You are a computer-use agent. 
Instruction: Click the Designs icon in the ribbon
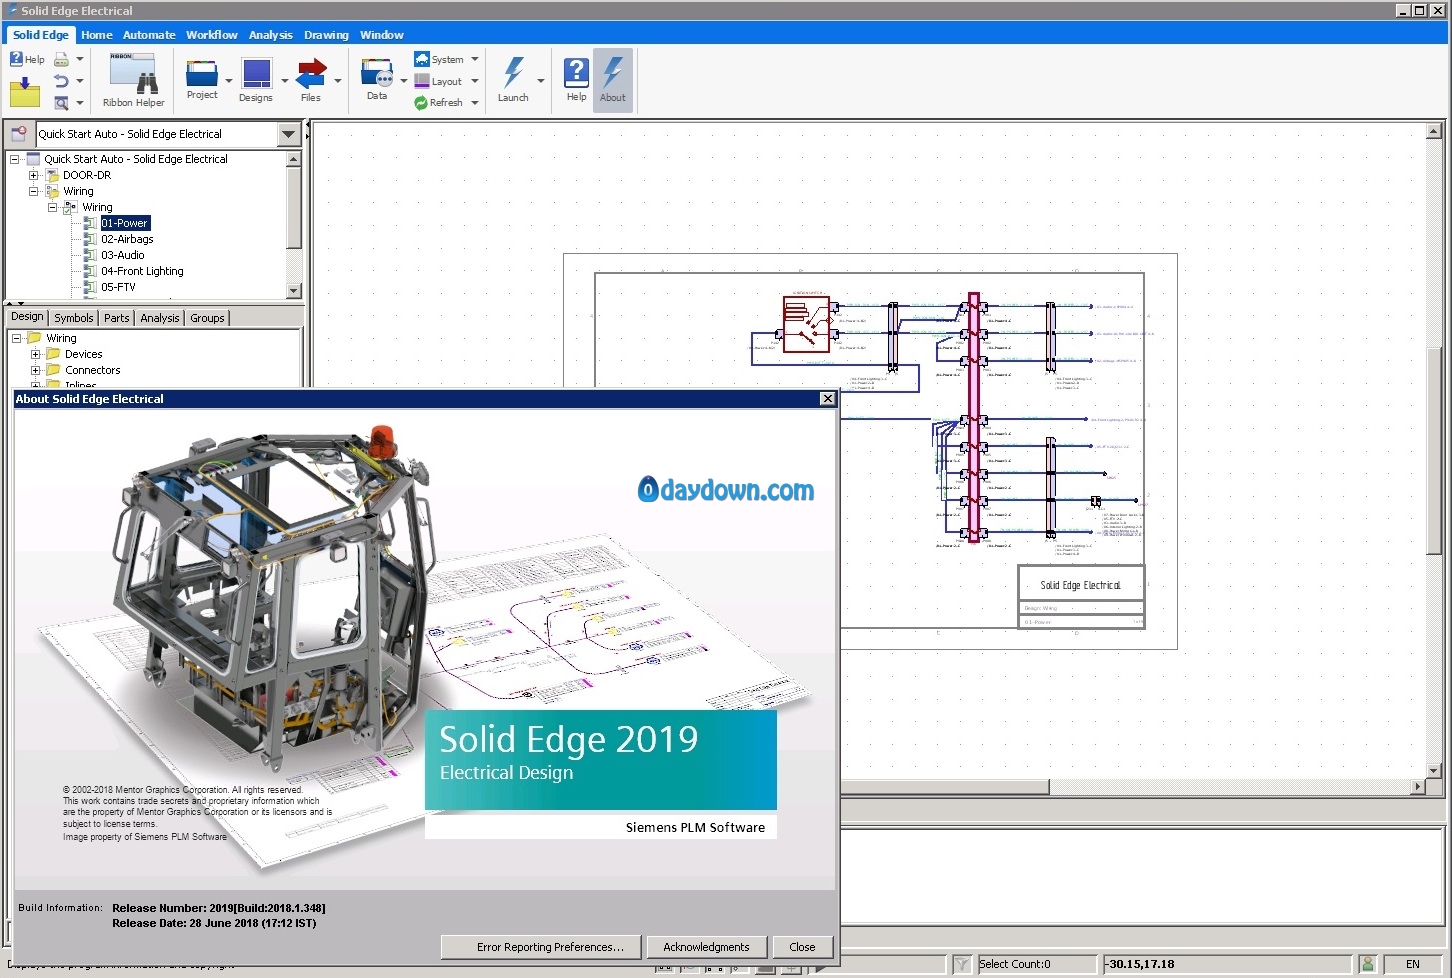(256, 73)
